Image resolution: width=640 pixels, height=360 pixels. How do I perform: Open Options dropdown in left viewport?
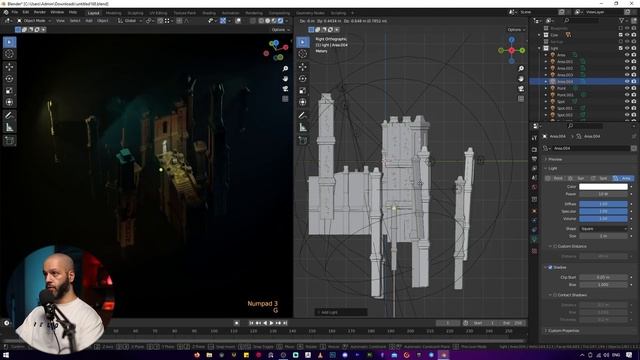point(280,30)
